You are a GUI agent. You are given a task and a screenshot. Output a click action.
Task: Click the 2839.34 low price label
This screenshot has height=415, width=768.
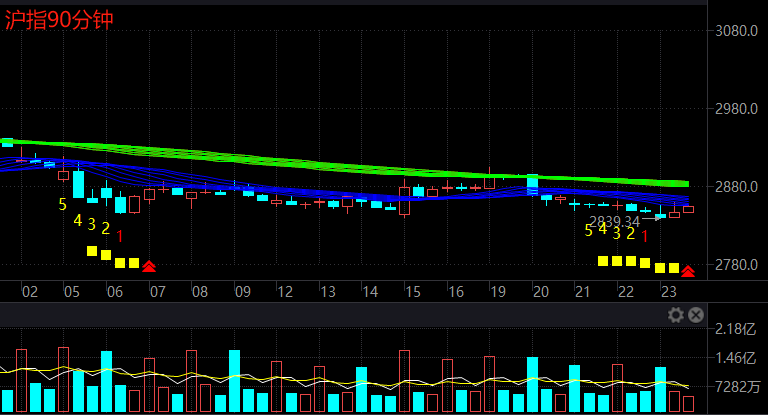614,221
